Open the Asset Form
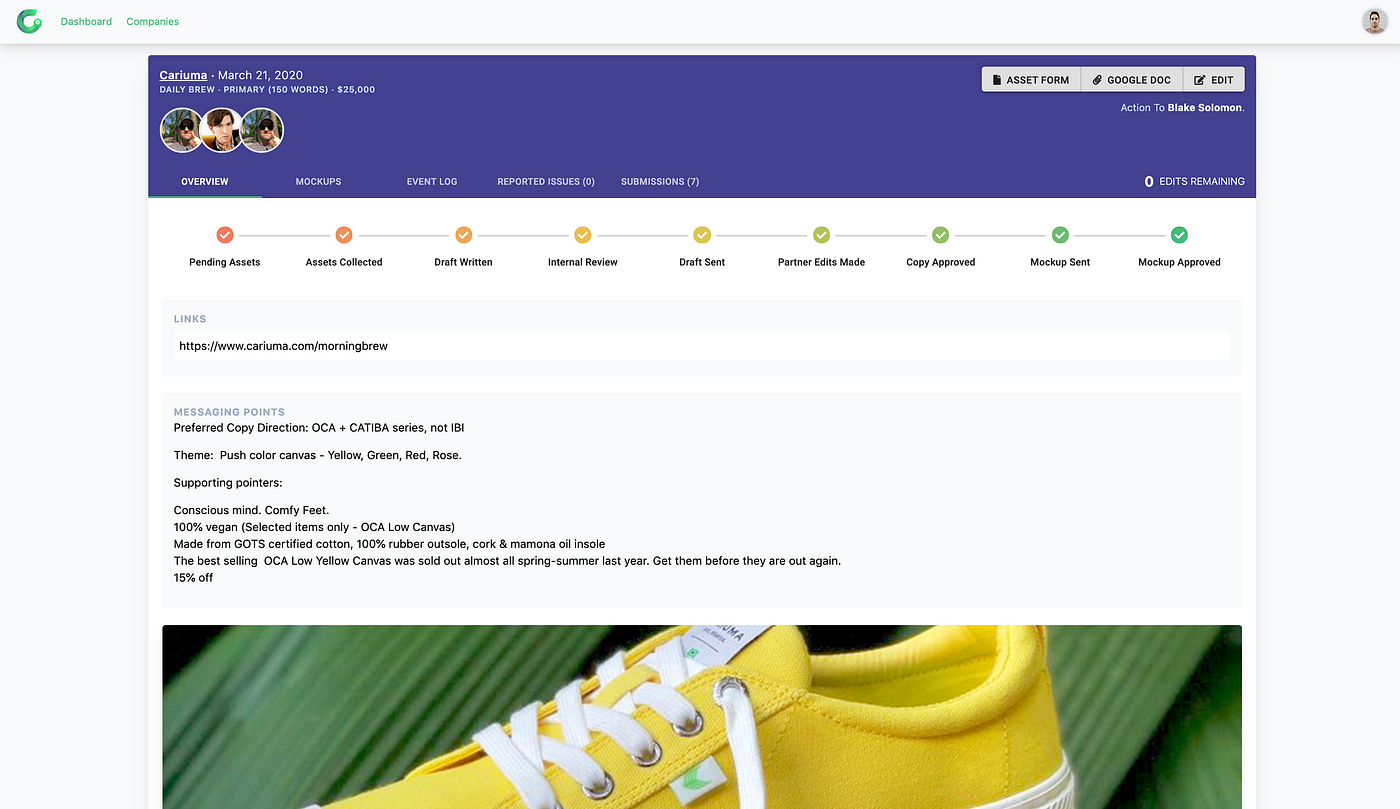 click(x=1031, y=80)
